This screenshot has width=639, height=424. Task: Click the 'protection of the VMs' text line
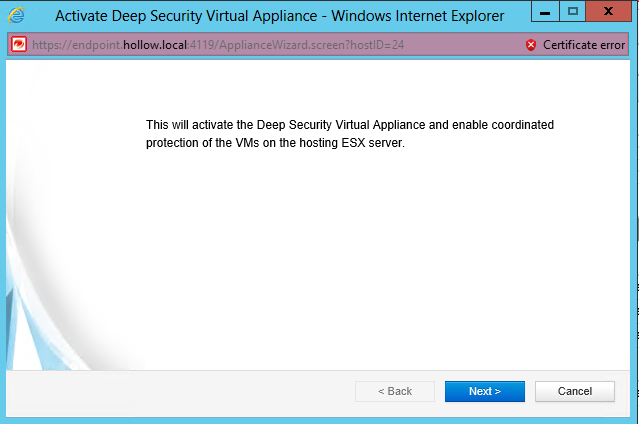point(274,143)
